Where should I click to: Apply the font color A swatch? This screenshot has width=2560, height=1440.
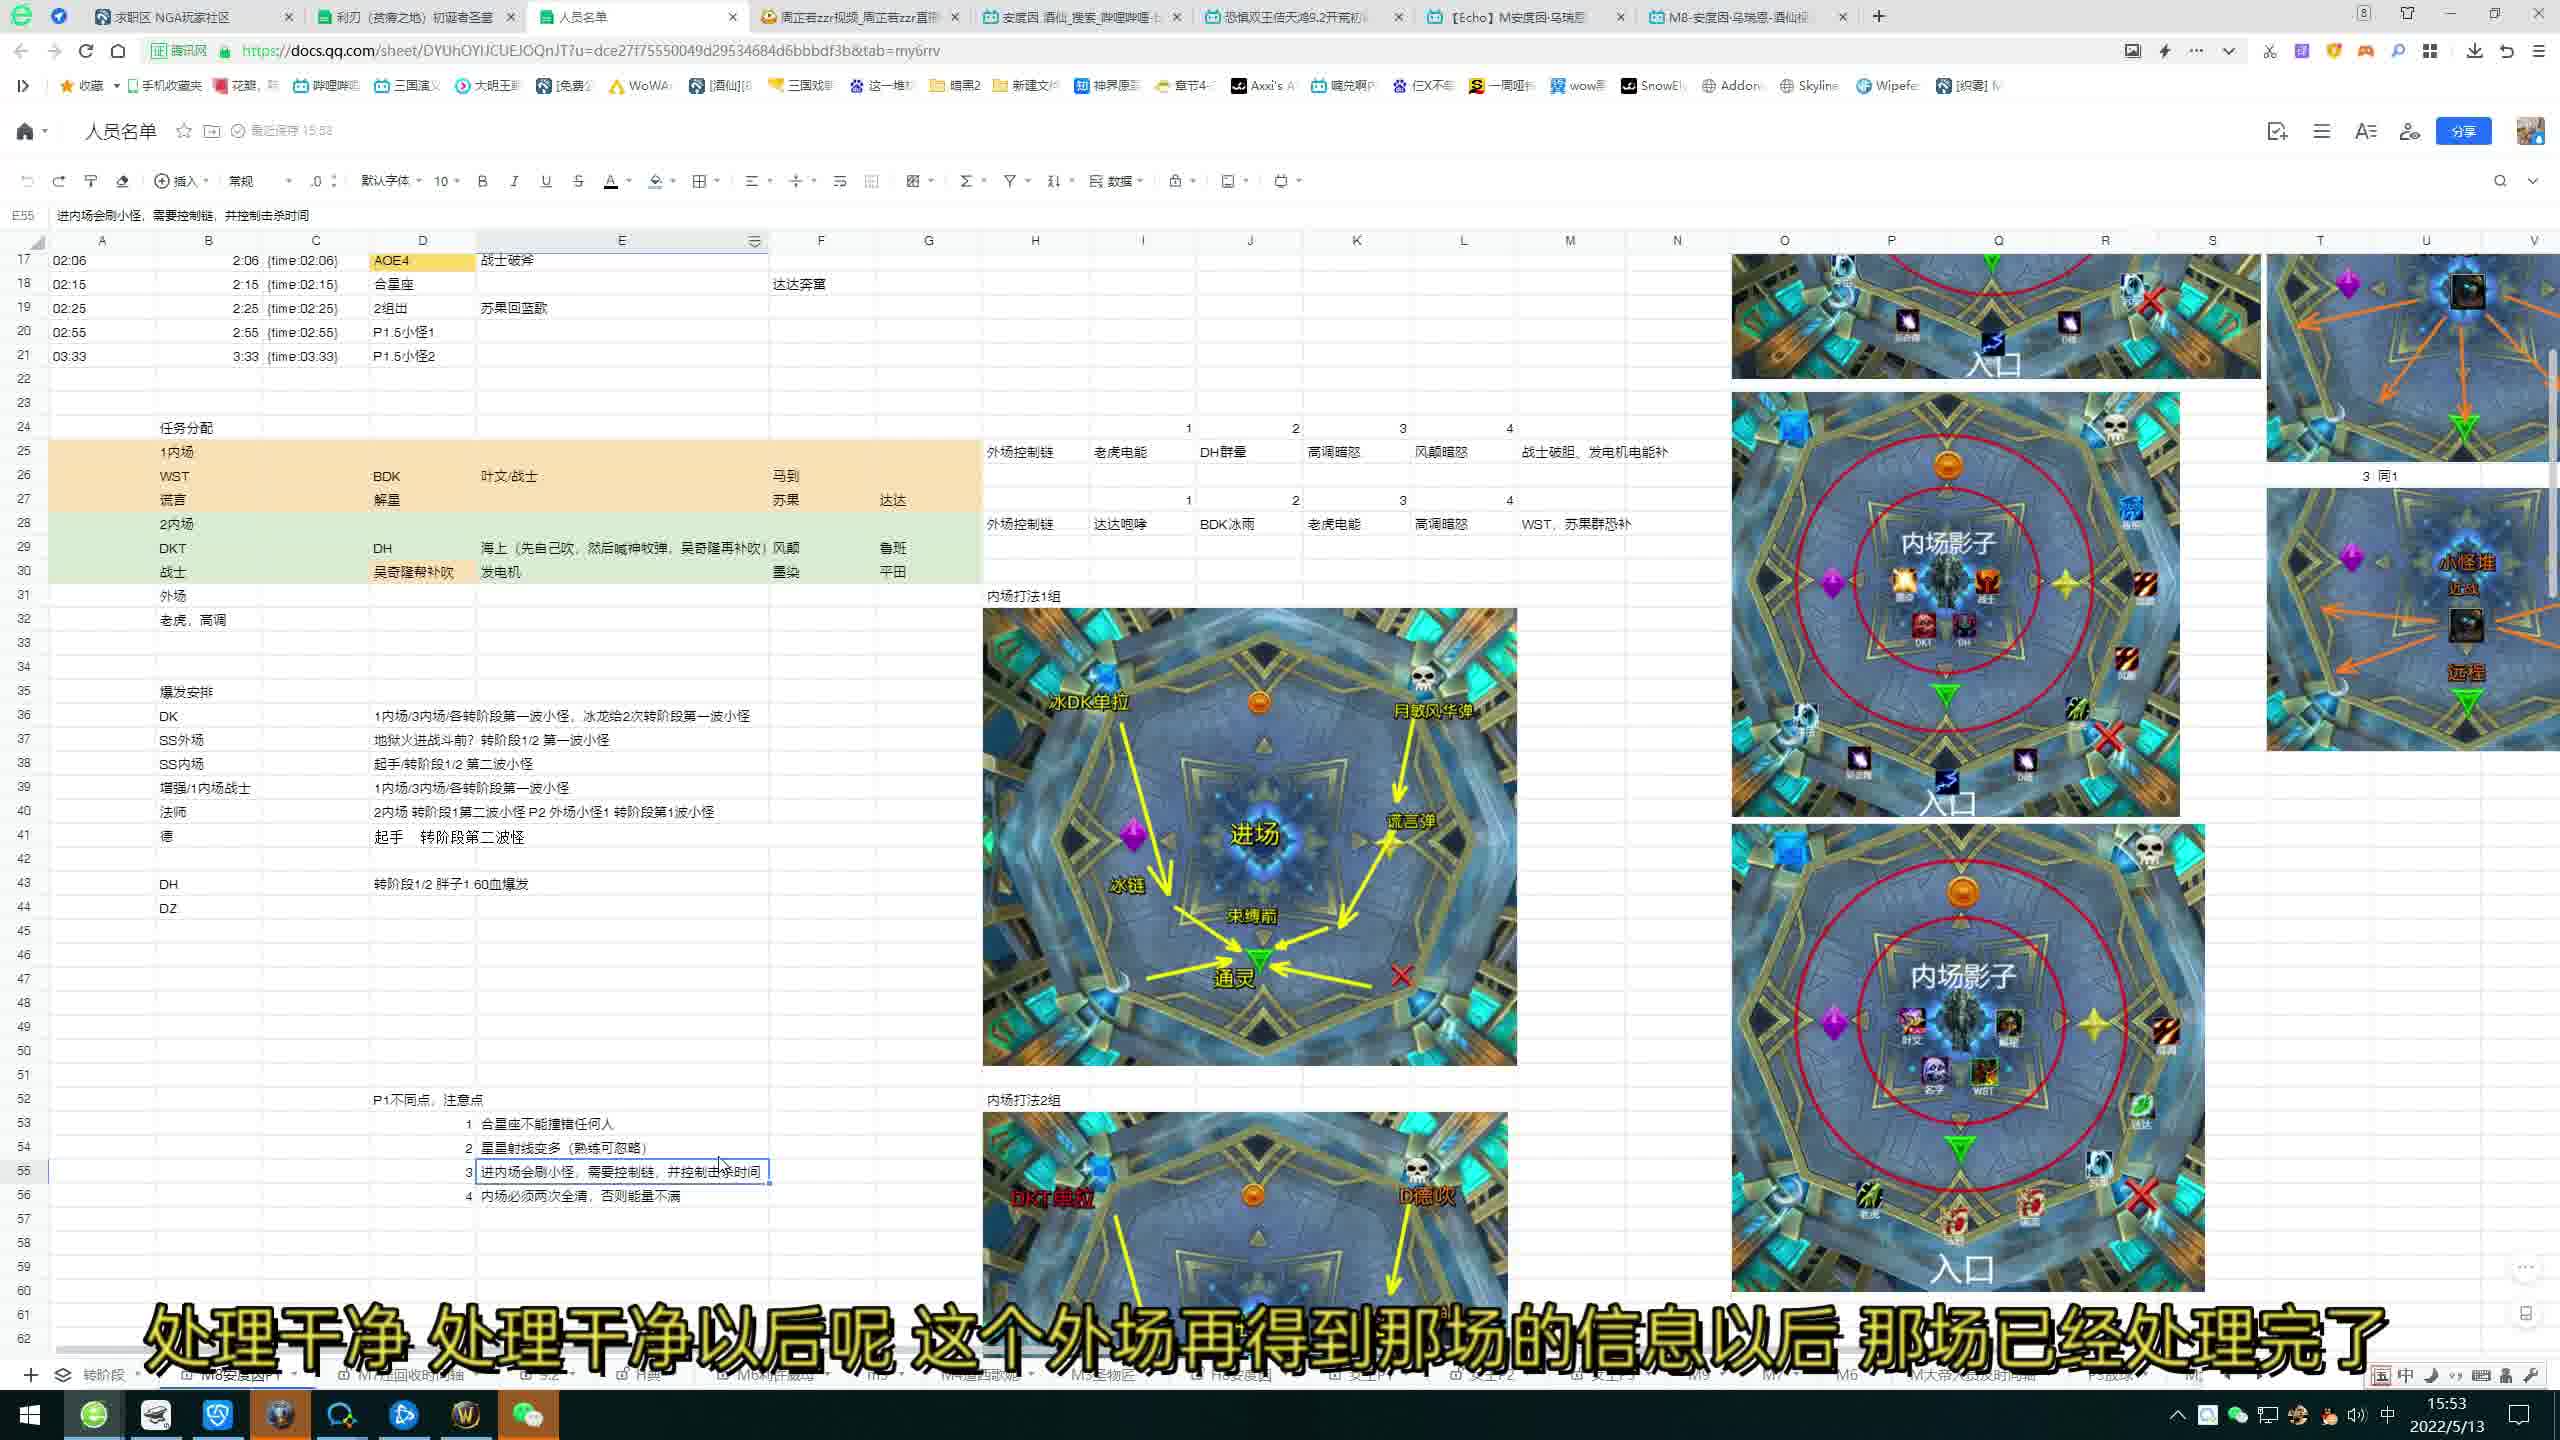(x=610, y=181)
